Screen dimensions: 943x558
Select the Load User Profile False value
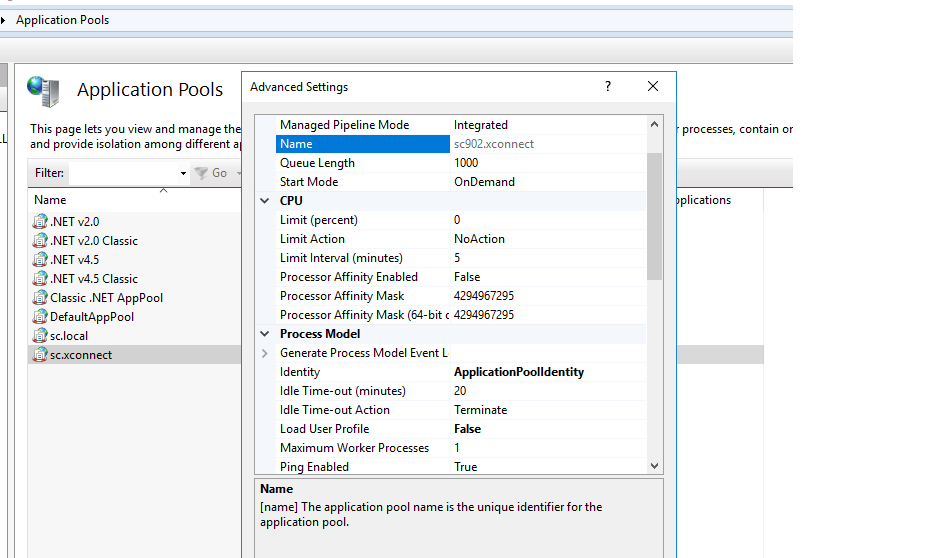[x=467, y=429]
